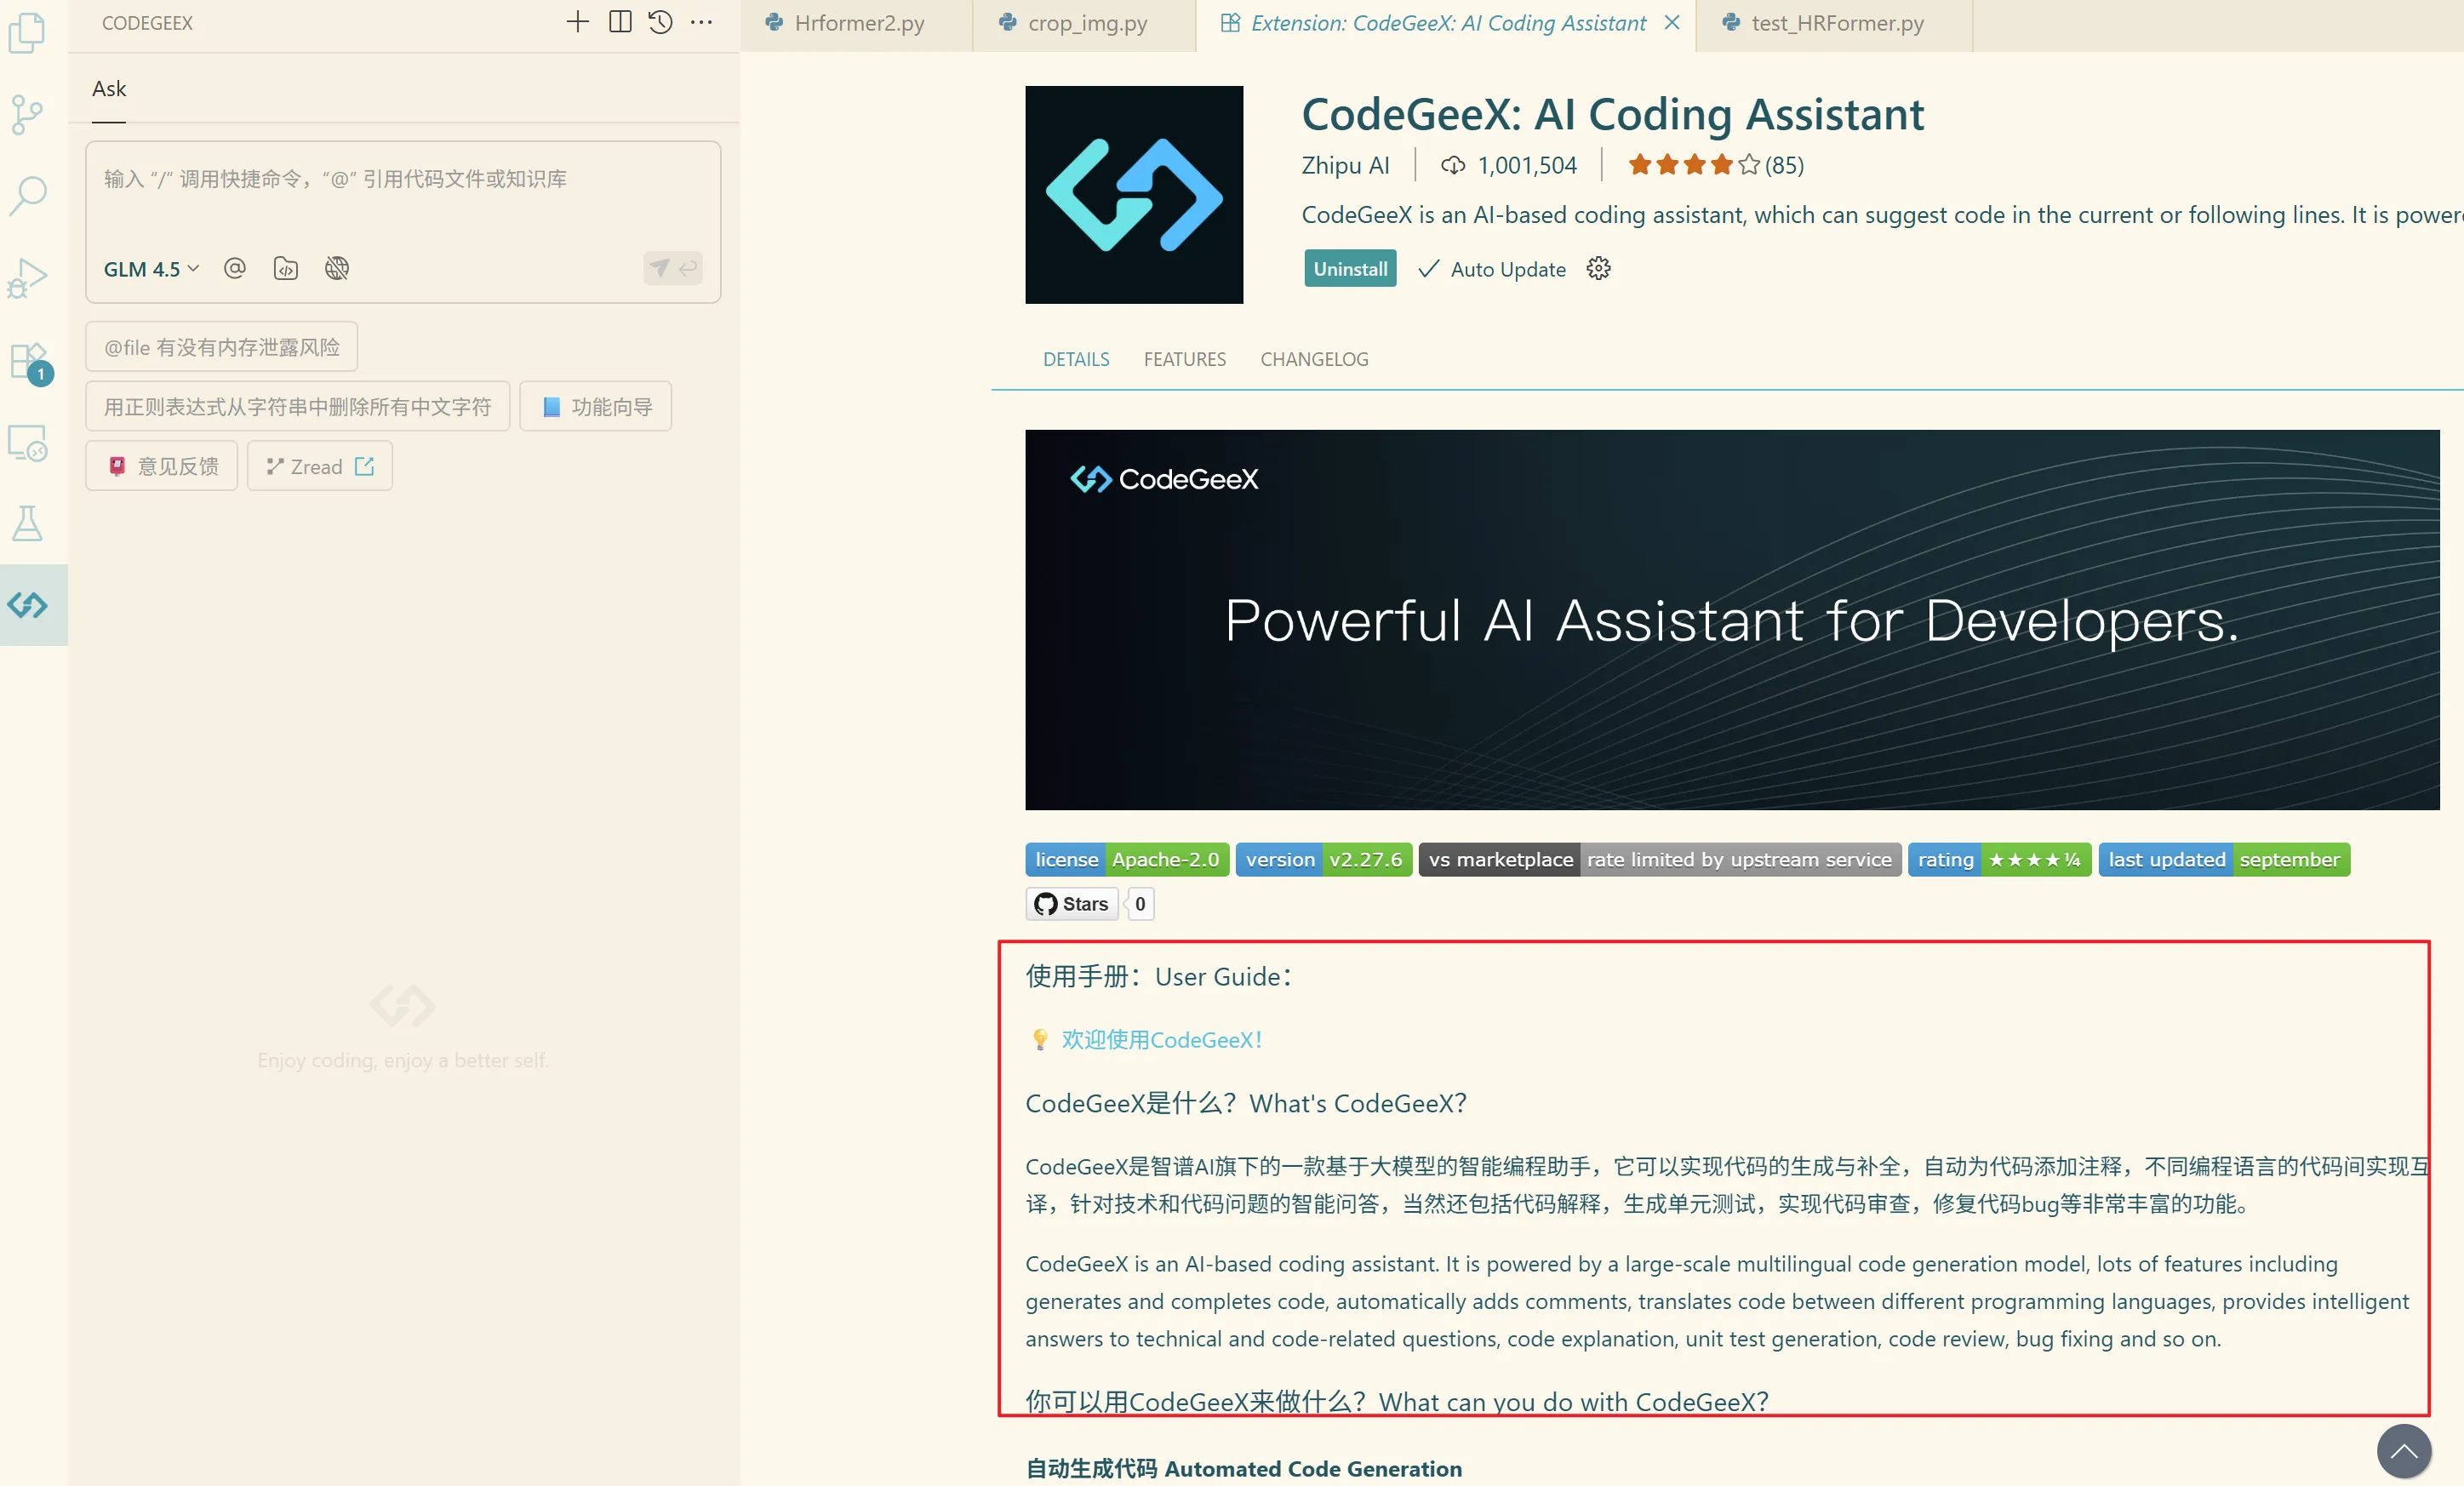The height and width of the screenshot is (1486, 2464).
Task: Click the scroll-to-top arrow button
Action: pyautogui.click(x=2404, y=1451)
